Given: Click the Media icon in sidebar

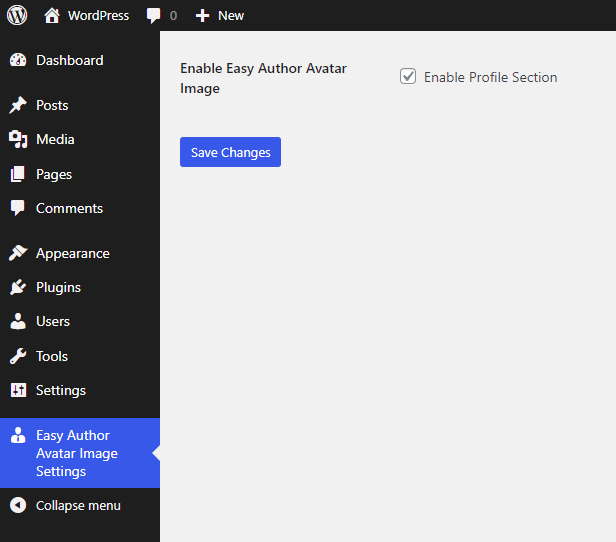Looking at the screenshot, I should (18, 139).
